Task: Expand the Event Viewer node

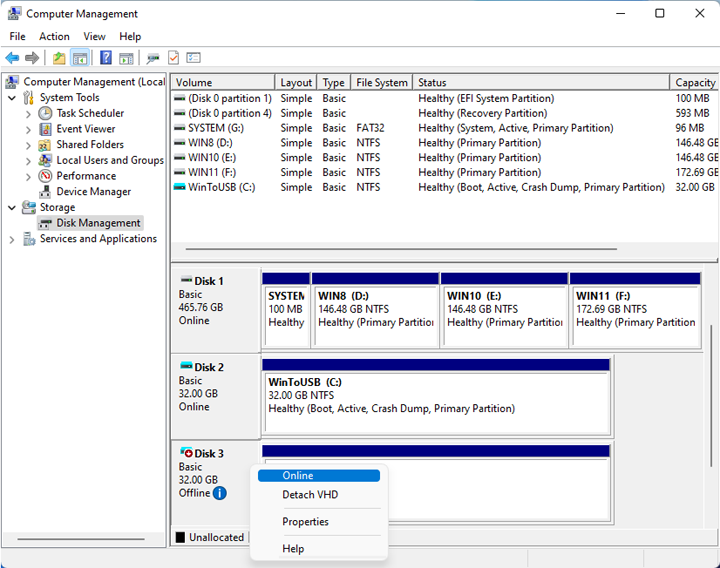Action: [28, 130]
